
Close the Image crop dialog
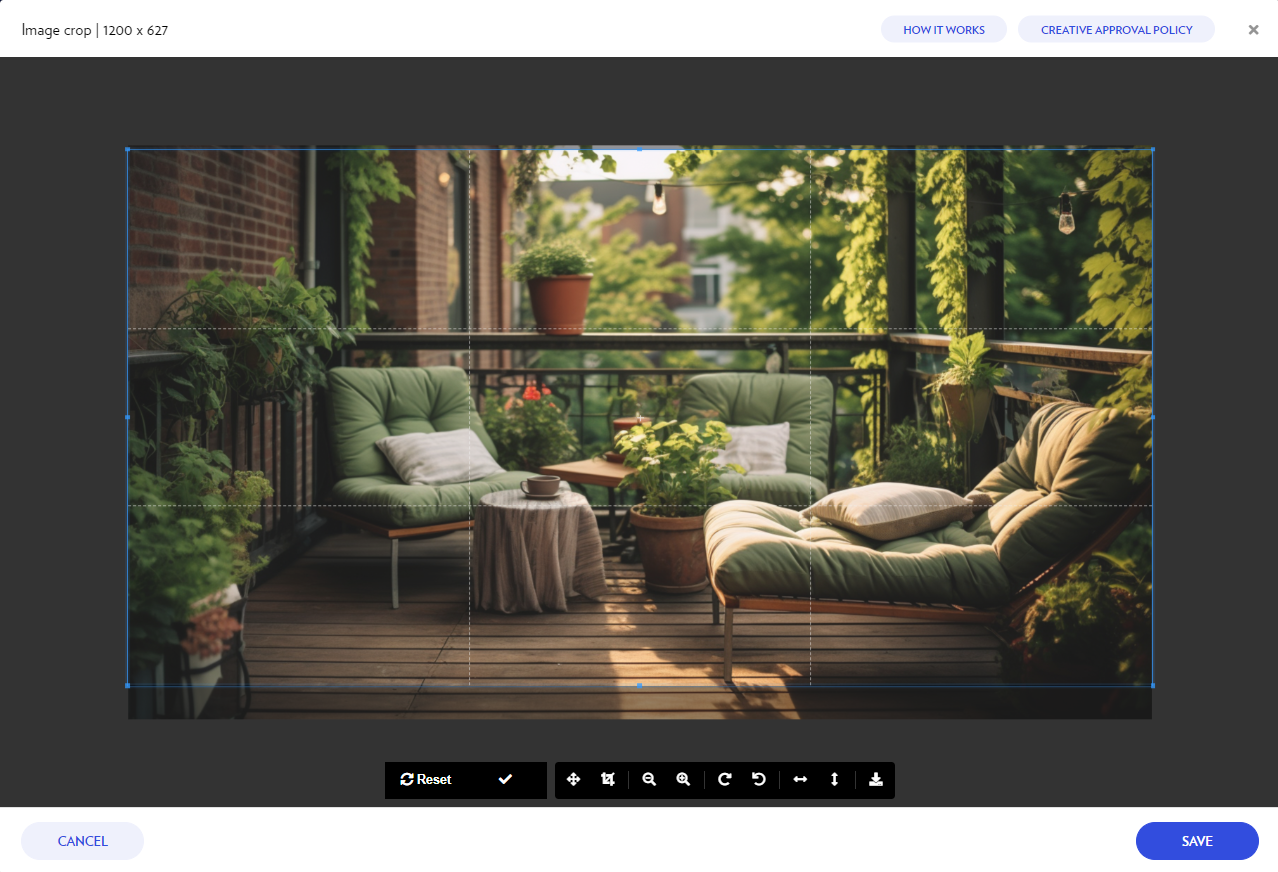pyautogui.click(x=1253, y=30)
